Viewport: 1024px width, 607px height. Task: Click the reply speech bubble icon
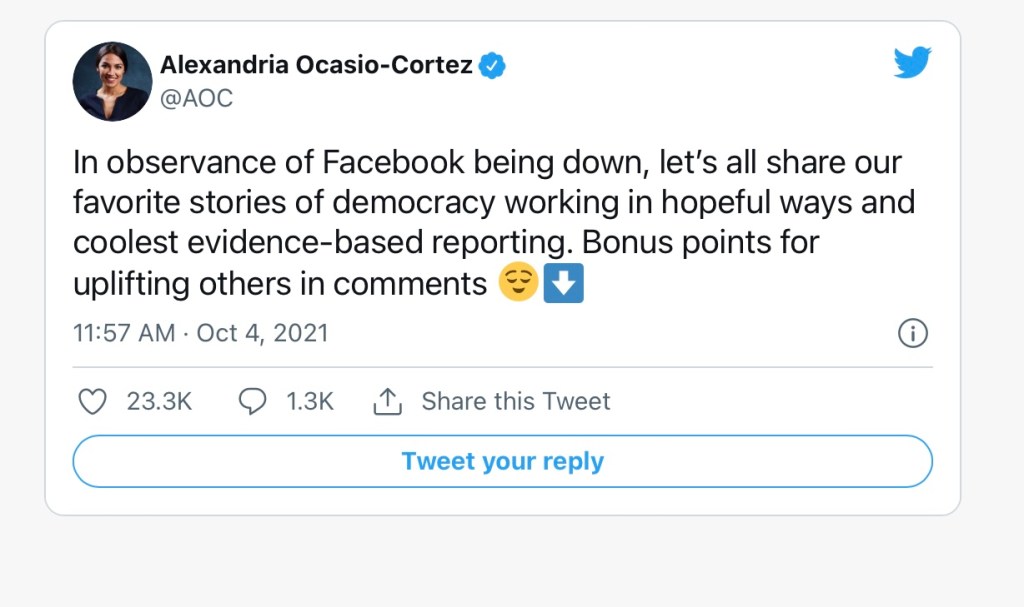tap(253, 402)
